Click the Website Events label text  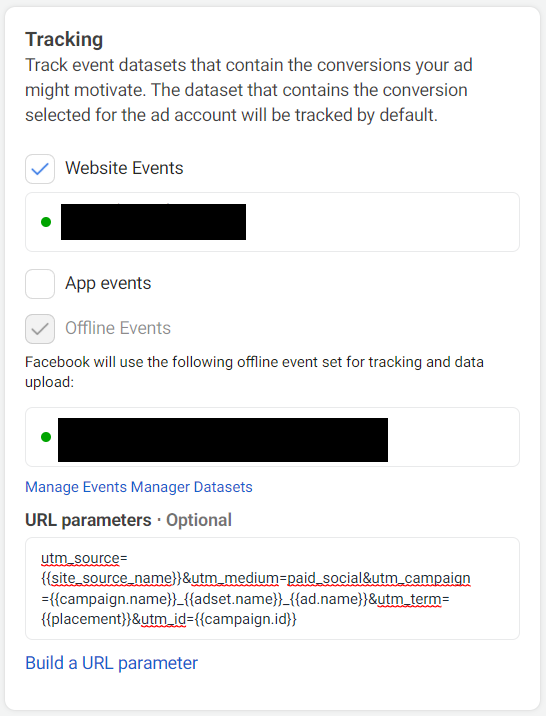pos(124,168)
